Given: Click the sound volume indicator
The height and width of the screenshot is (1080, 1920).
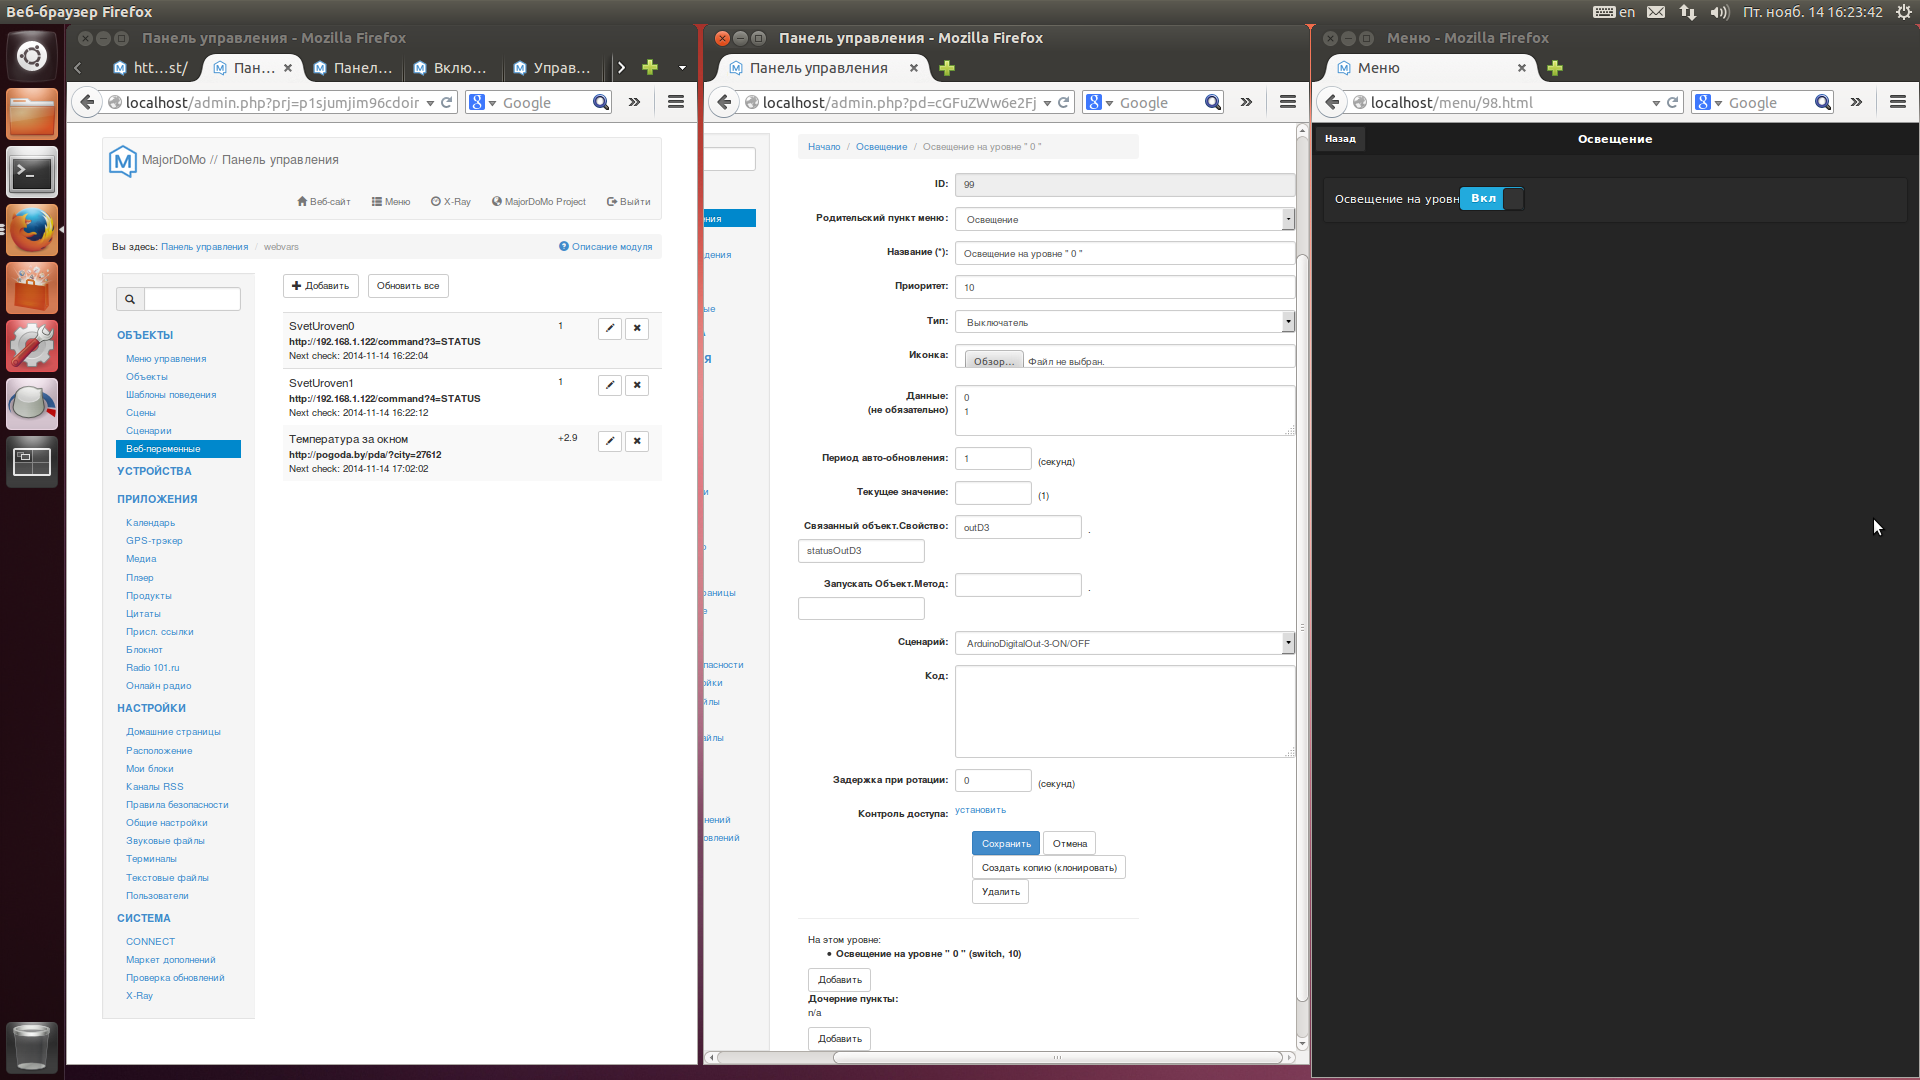Looking at the screenshot, I should pyautogui.click(x=1719, y=12).
